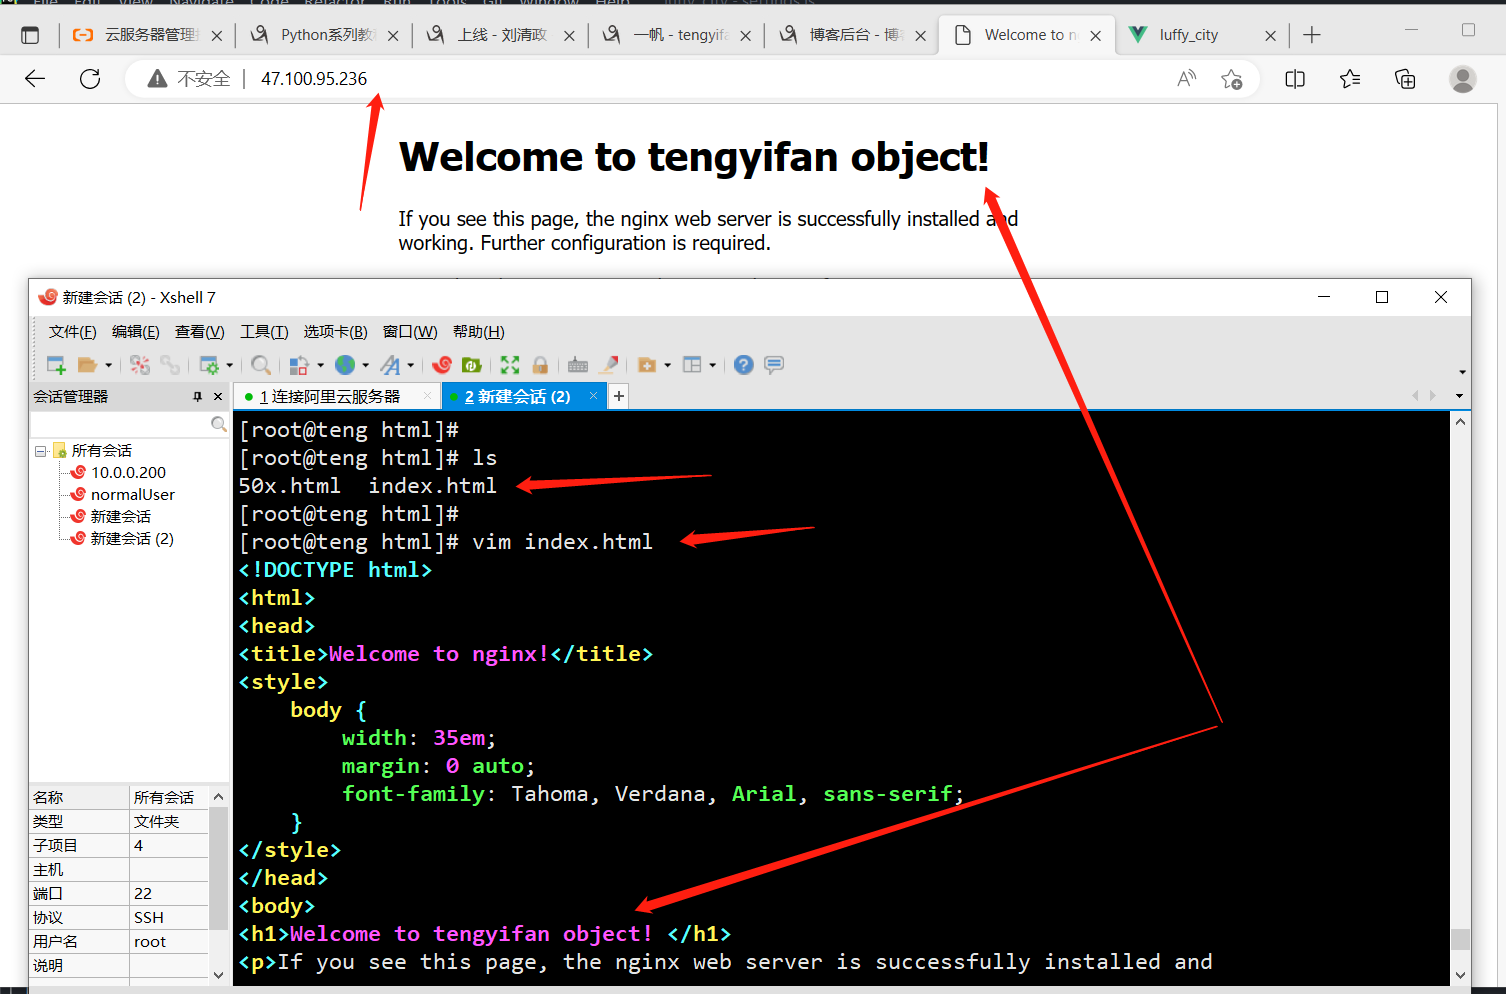Image resolution: width=1506 pixels, height=994 pixels.
Task: Click the Encoding globe icon
Action: coord(345,365)
